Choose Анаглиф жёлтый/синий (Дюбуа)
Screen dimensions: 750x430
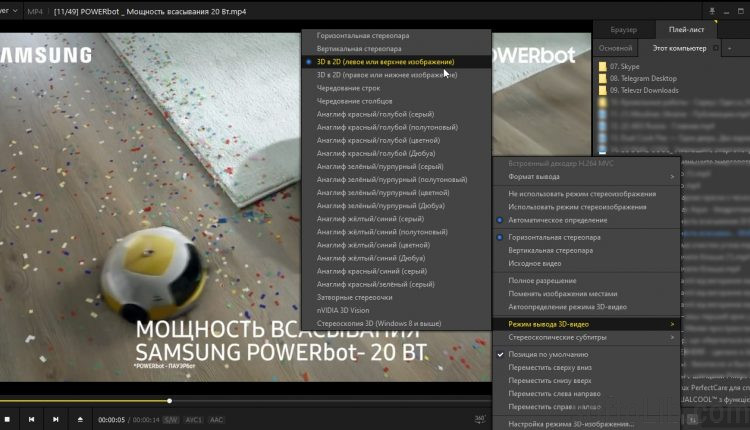point(397,258)
